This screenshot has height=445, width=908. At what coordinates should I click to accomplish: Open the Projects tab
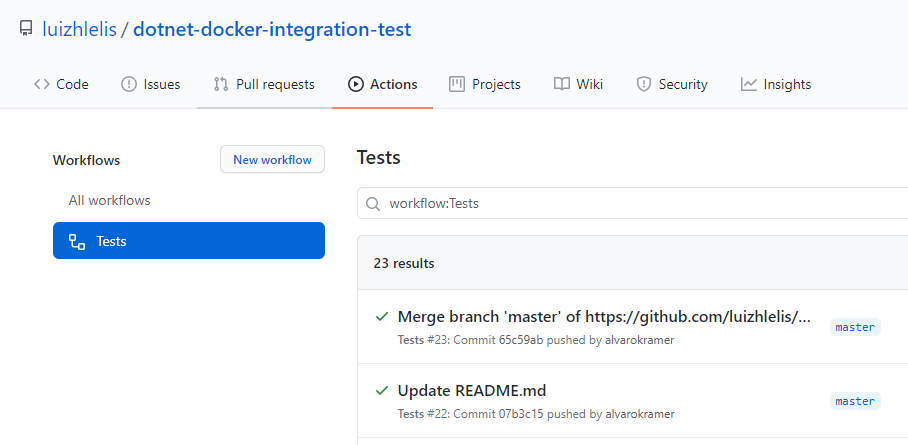tap(485, 85)
